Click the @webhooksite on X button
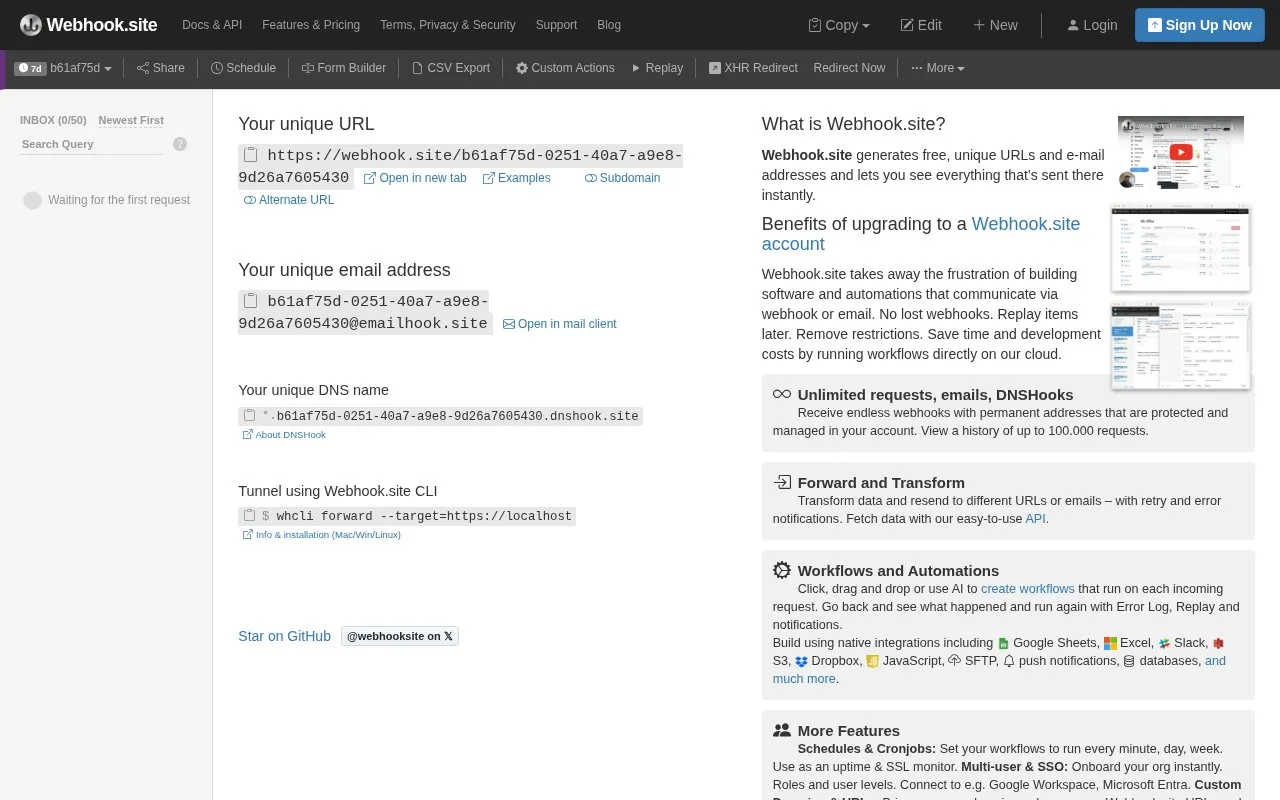This screenshot has width=1280, height=800. [400, 636]
